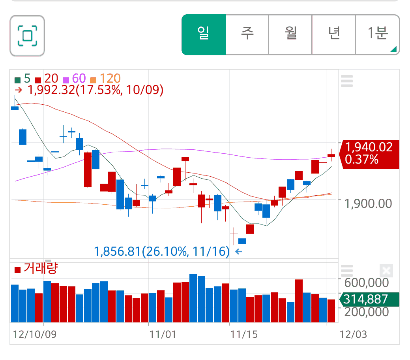410x360 pixels.
Task: Open the price chart hamburger menu
Action: tap(347, 81)
